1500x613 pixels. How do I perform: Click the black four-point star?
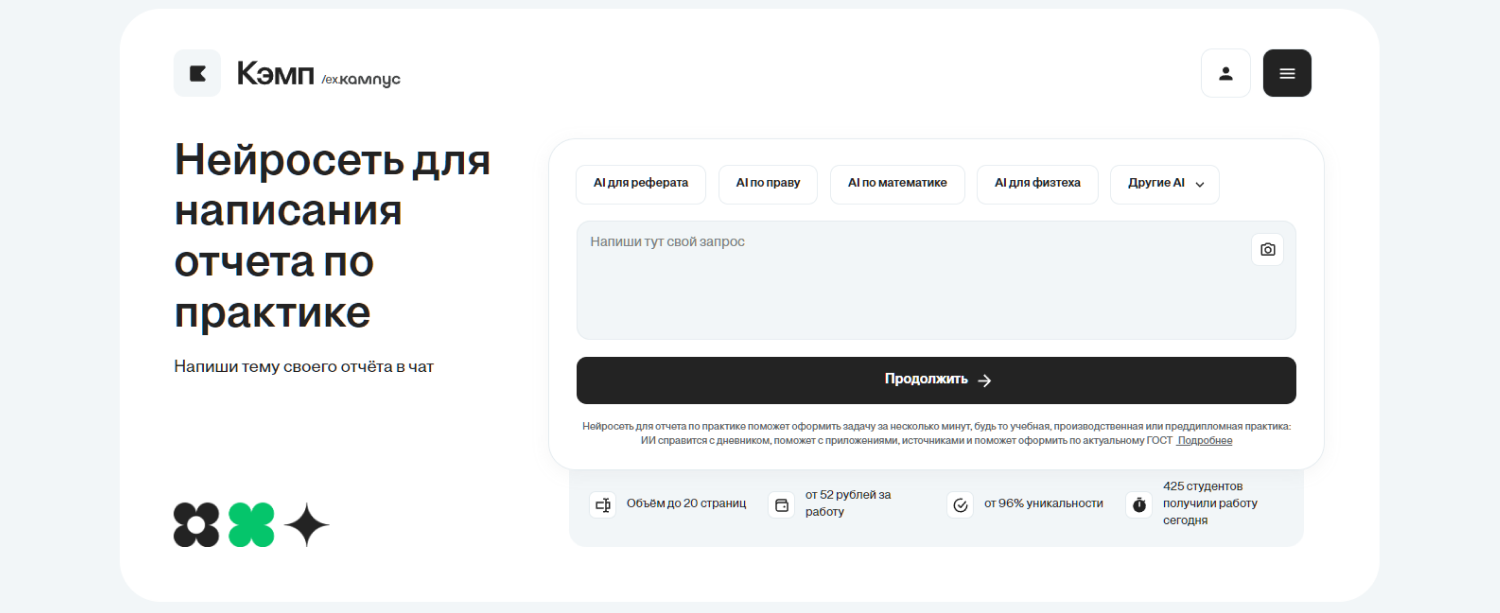306,525
